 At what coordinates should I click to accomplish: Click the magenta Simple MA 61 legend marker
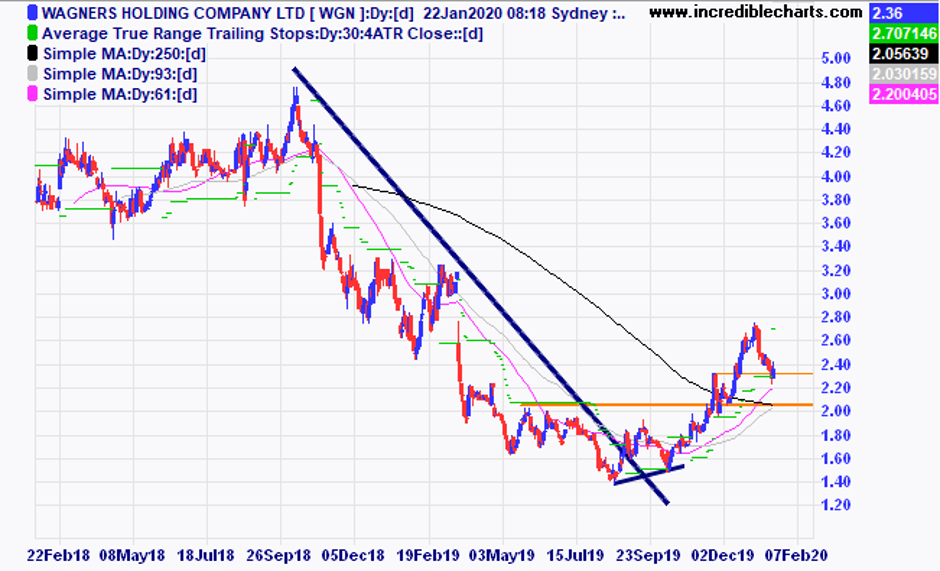32,94
